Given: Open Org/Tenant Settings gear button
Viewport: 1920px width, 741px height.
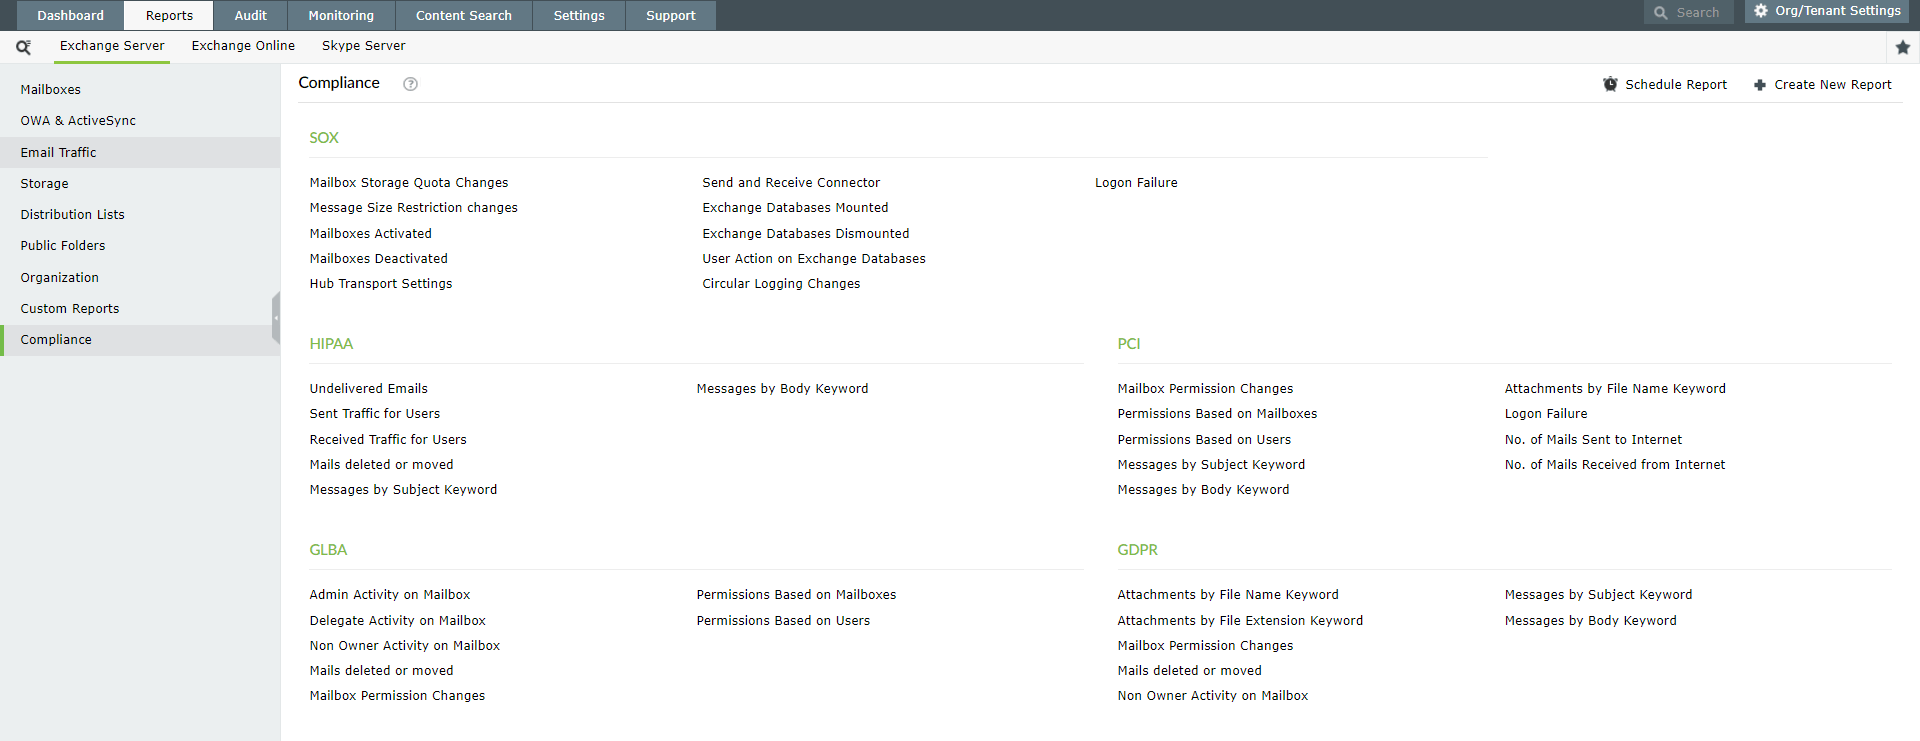Looking at the screenshot, I should click(x=1827, y=11).
